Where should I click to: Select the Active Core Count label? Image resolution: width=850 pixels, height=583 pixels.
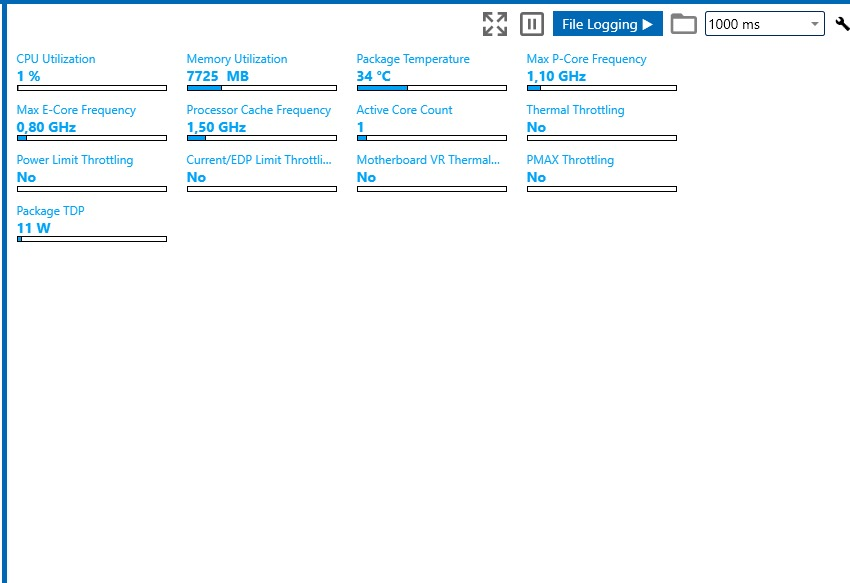[x=404, y=110]
